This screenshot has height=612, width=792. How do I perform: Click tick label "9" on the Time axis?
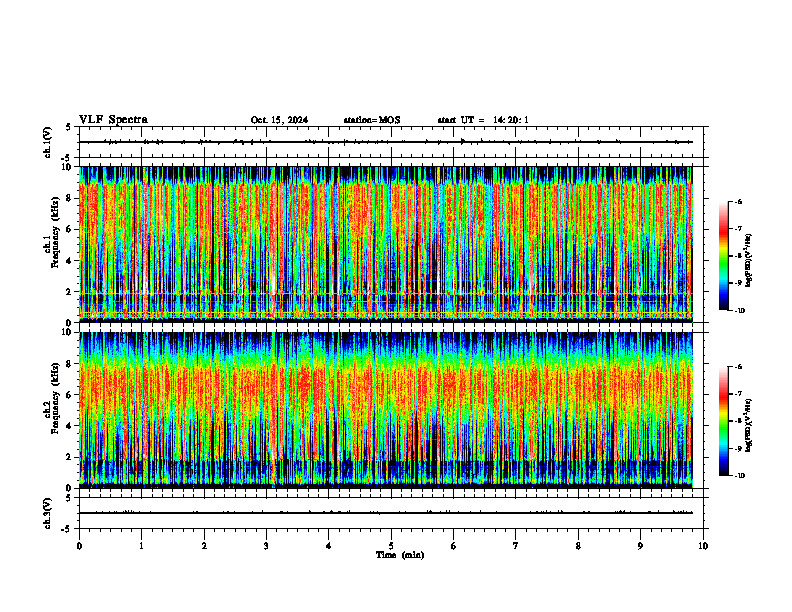click(x=640, y=546)
